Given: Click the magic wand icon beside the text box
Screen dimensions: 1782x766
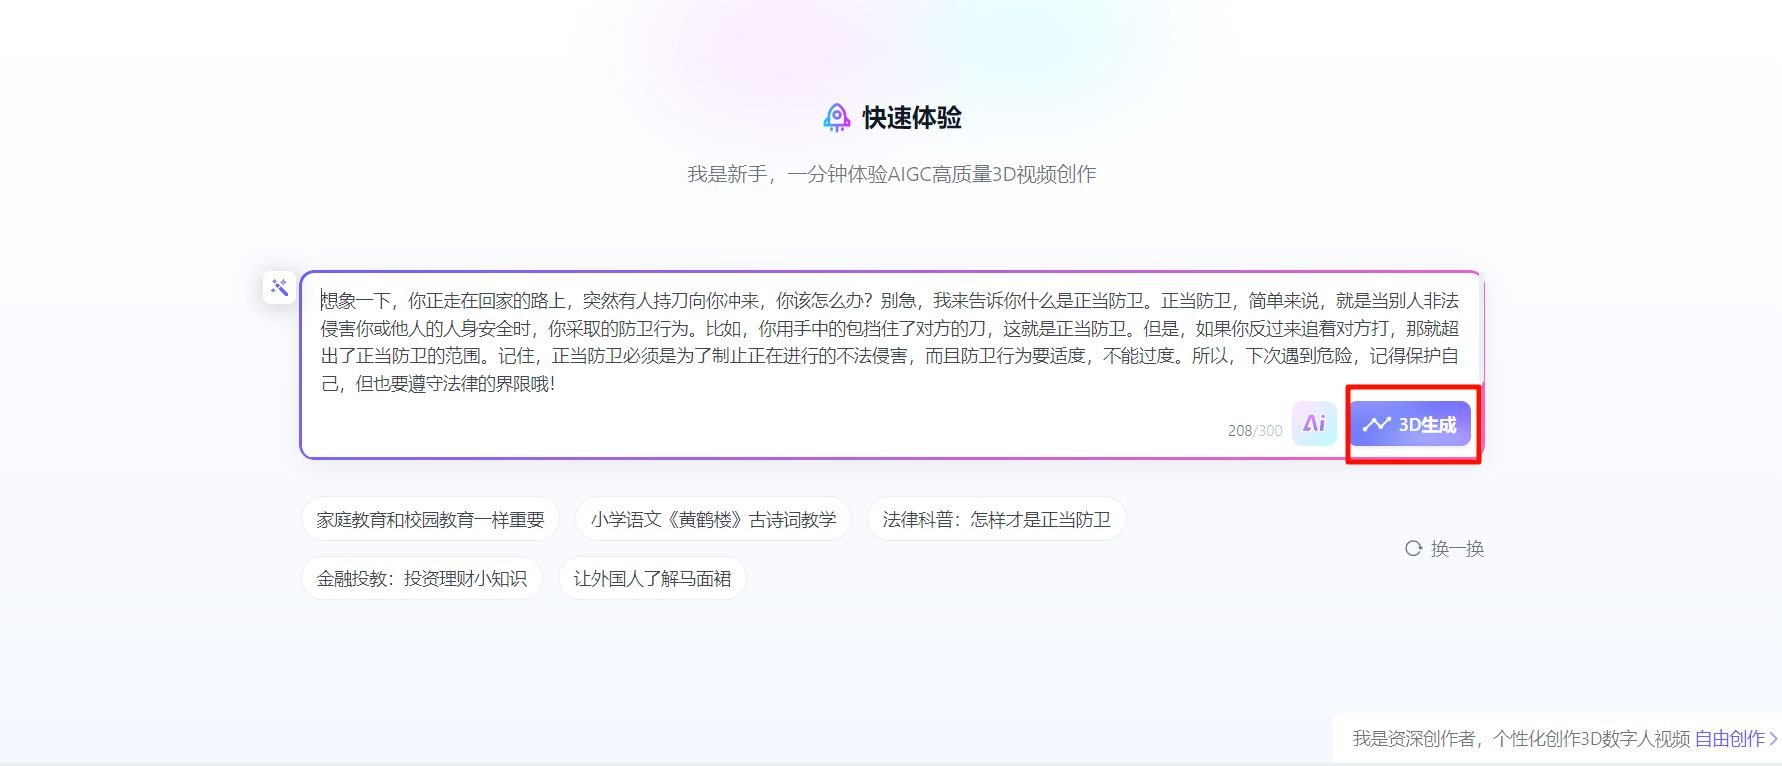Looking at the screenshot, I should pos(279,288).
